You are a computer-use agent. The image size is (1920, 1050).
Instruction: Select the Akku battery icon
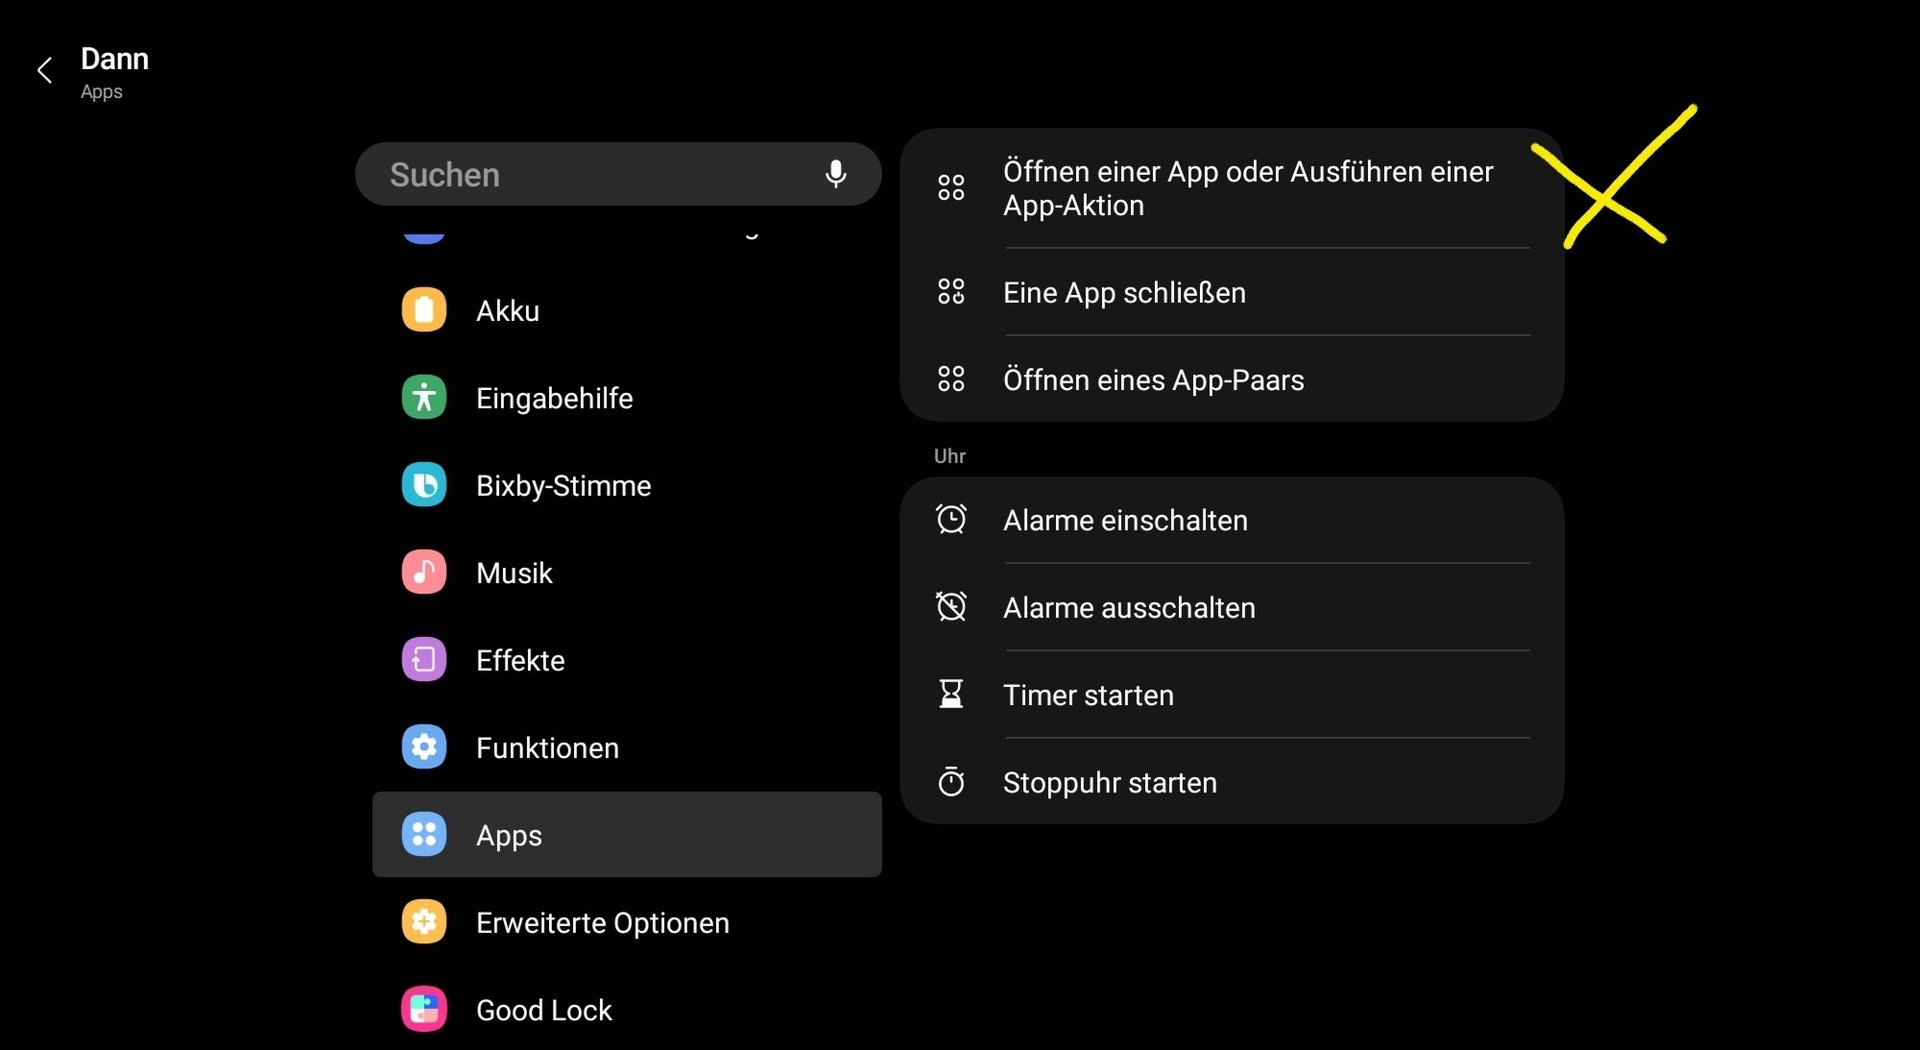point(424,310)
